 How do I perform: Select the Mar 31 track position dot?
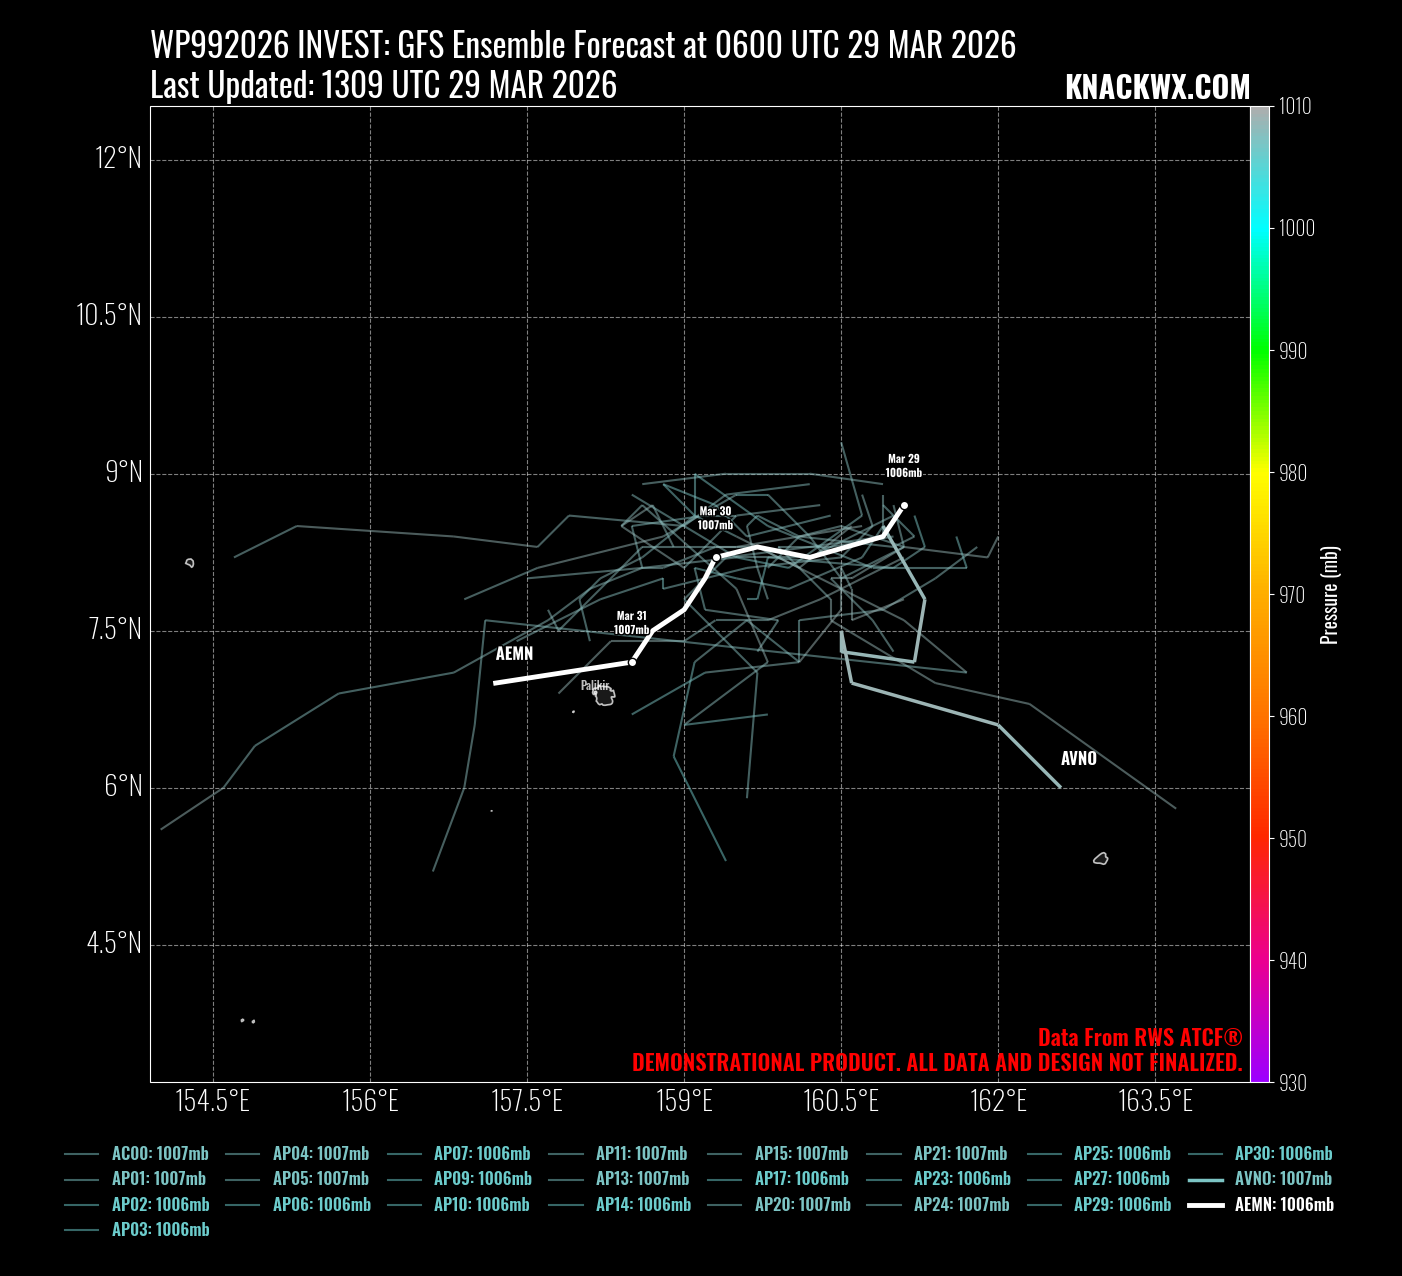pos(632,662)
